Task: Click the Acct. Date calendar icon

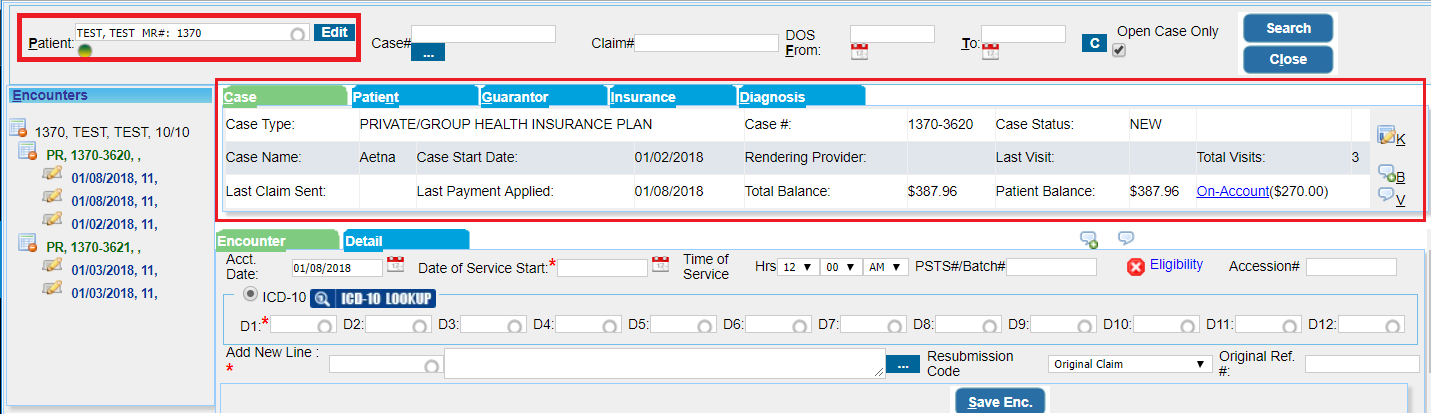Action: point(395,266)
